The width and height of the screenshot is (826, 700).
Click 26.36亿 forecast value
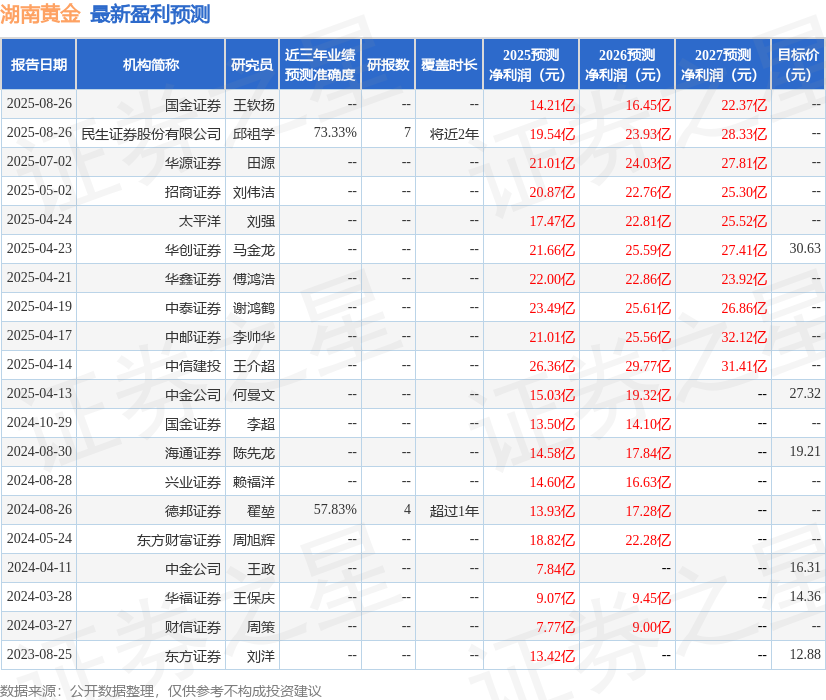tap(552, 366)
